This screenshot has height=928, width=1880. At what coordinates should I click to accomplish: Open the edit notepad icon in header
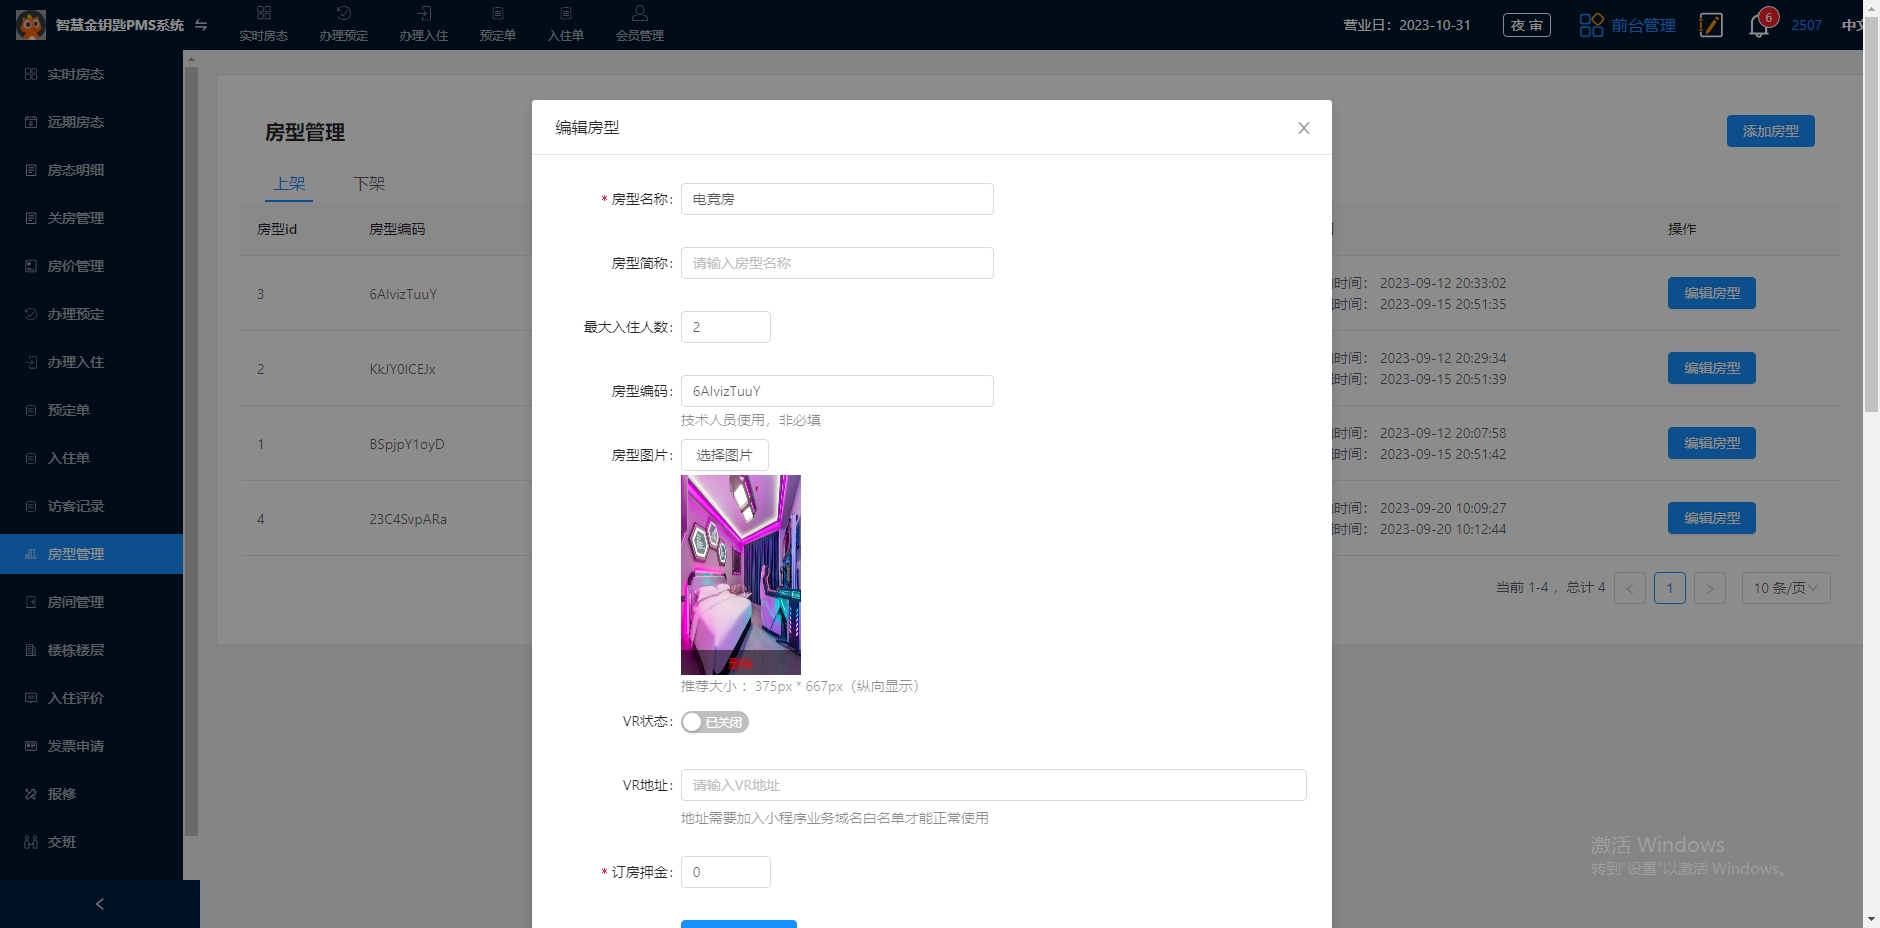1711,25
